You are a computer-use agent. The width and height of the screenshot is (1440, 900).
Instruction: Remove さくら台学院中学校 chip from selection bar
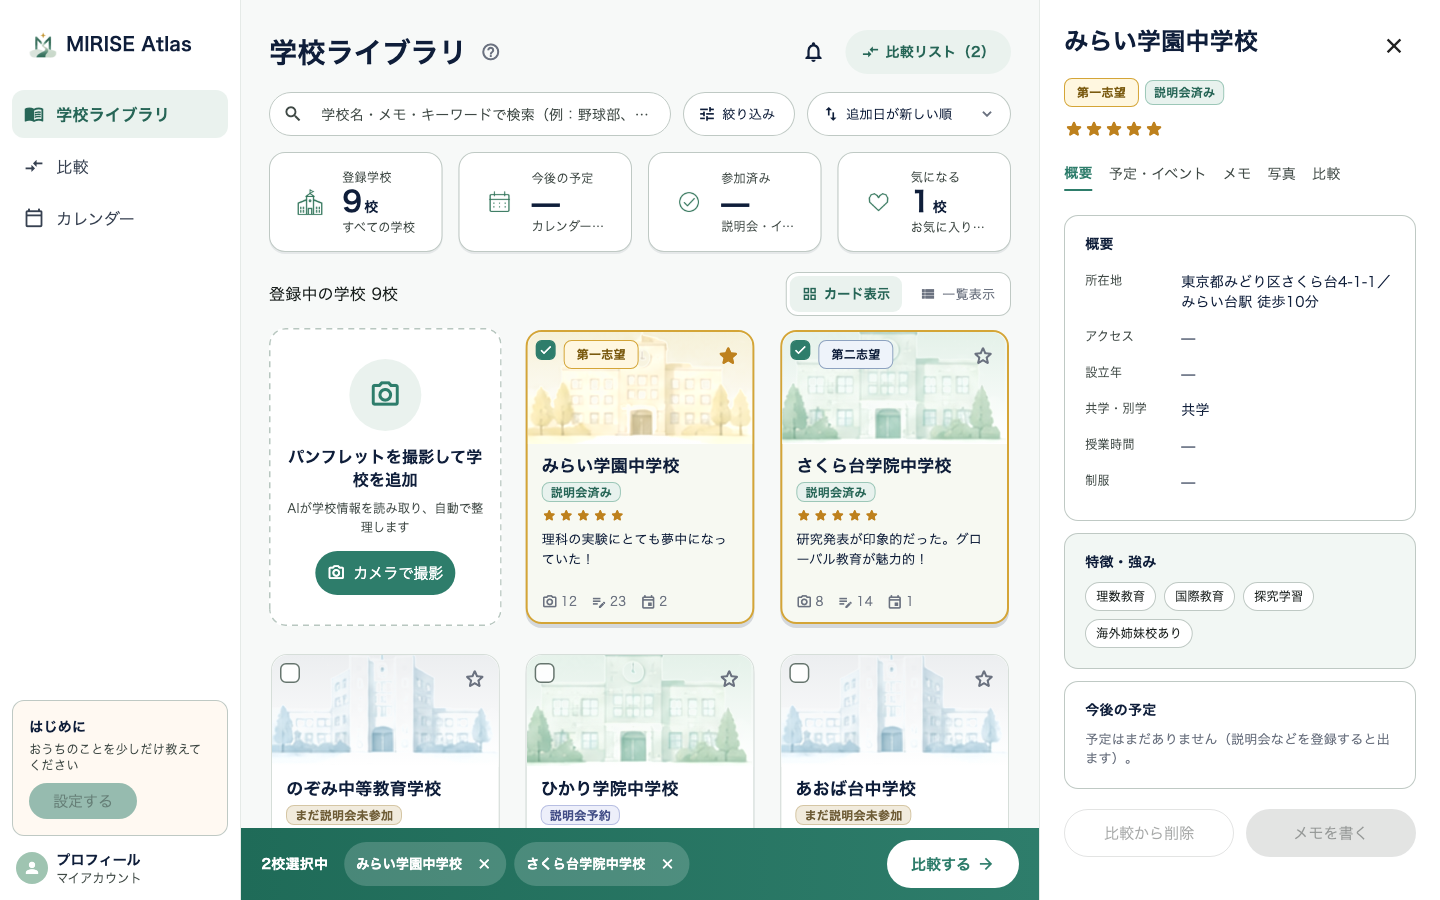(667, 864)
